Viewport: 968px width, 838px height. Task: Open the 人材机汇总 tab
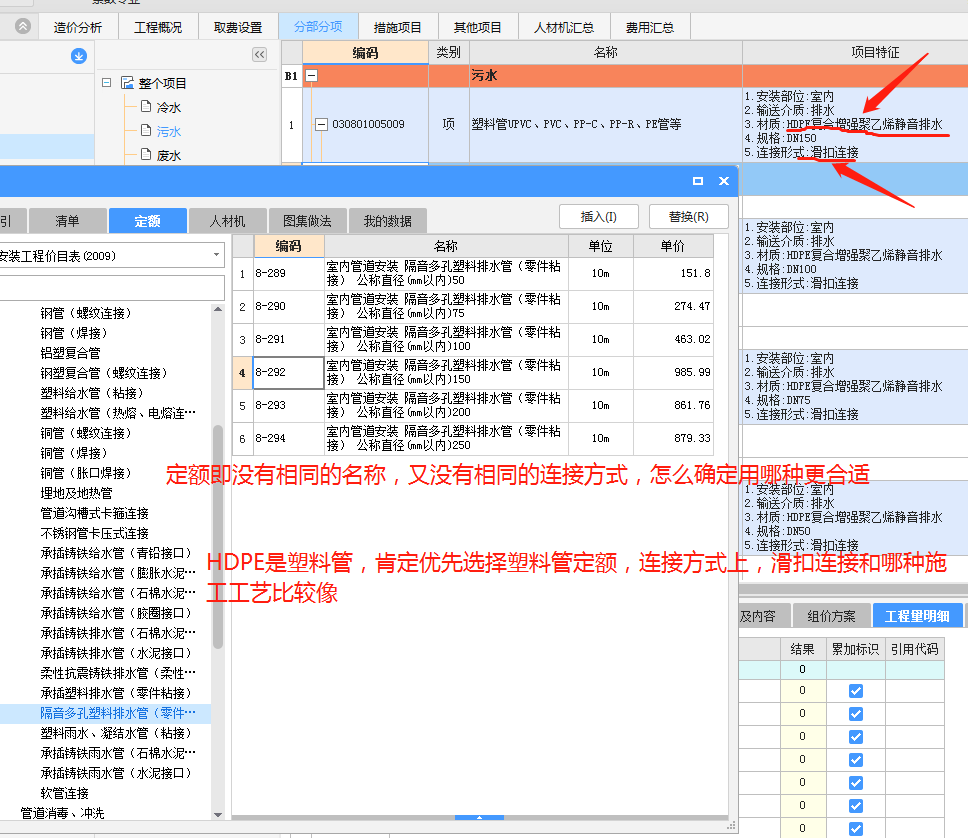564,28
